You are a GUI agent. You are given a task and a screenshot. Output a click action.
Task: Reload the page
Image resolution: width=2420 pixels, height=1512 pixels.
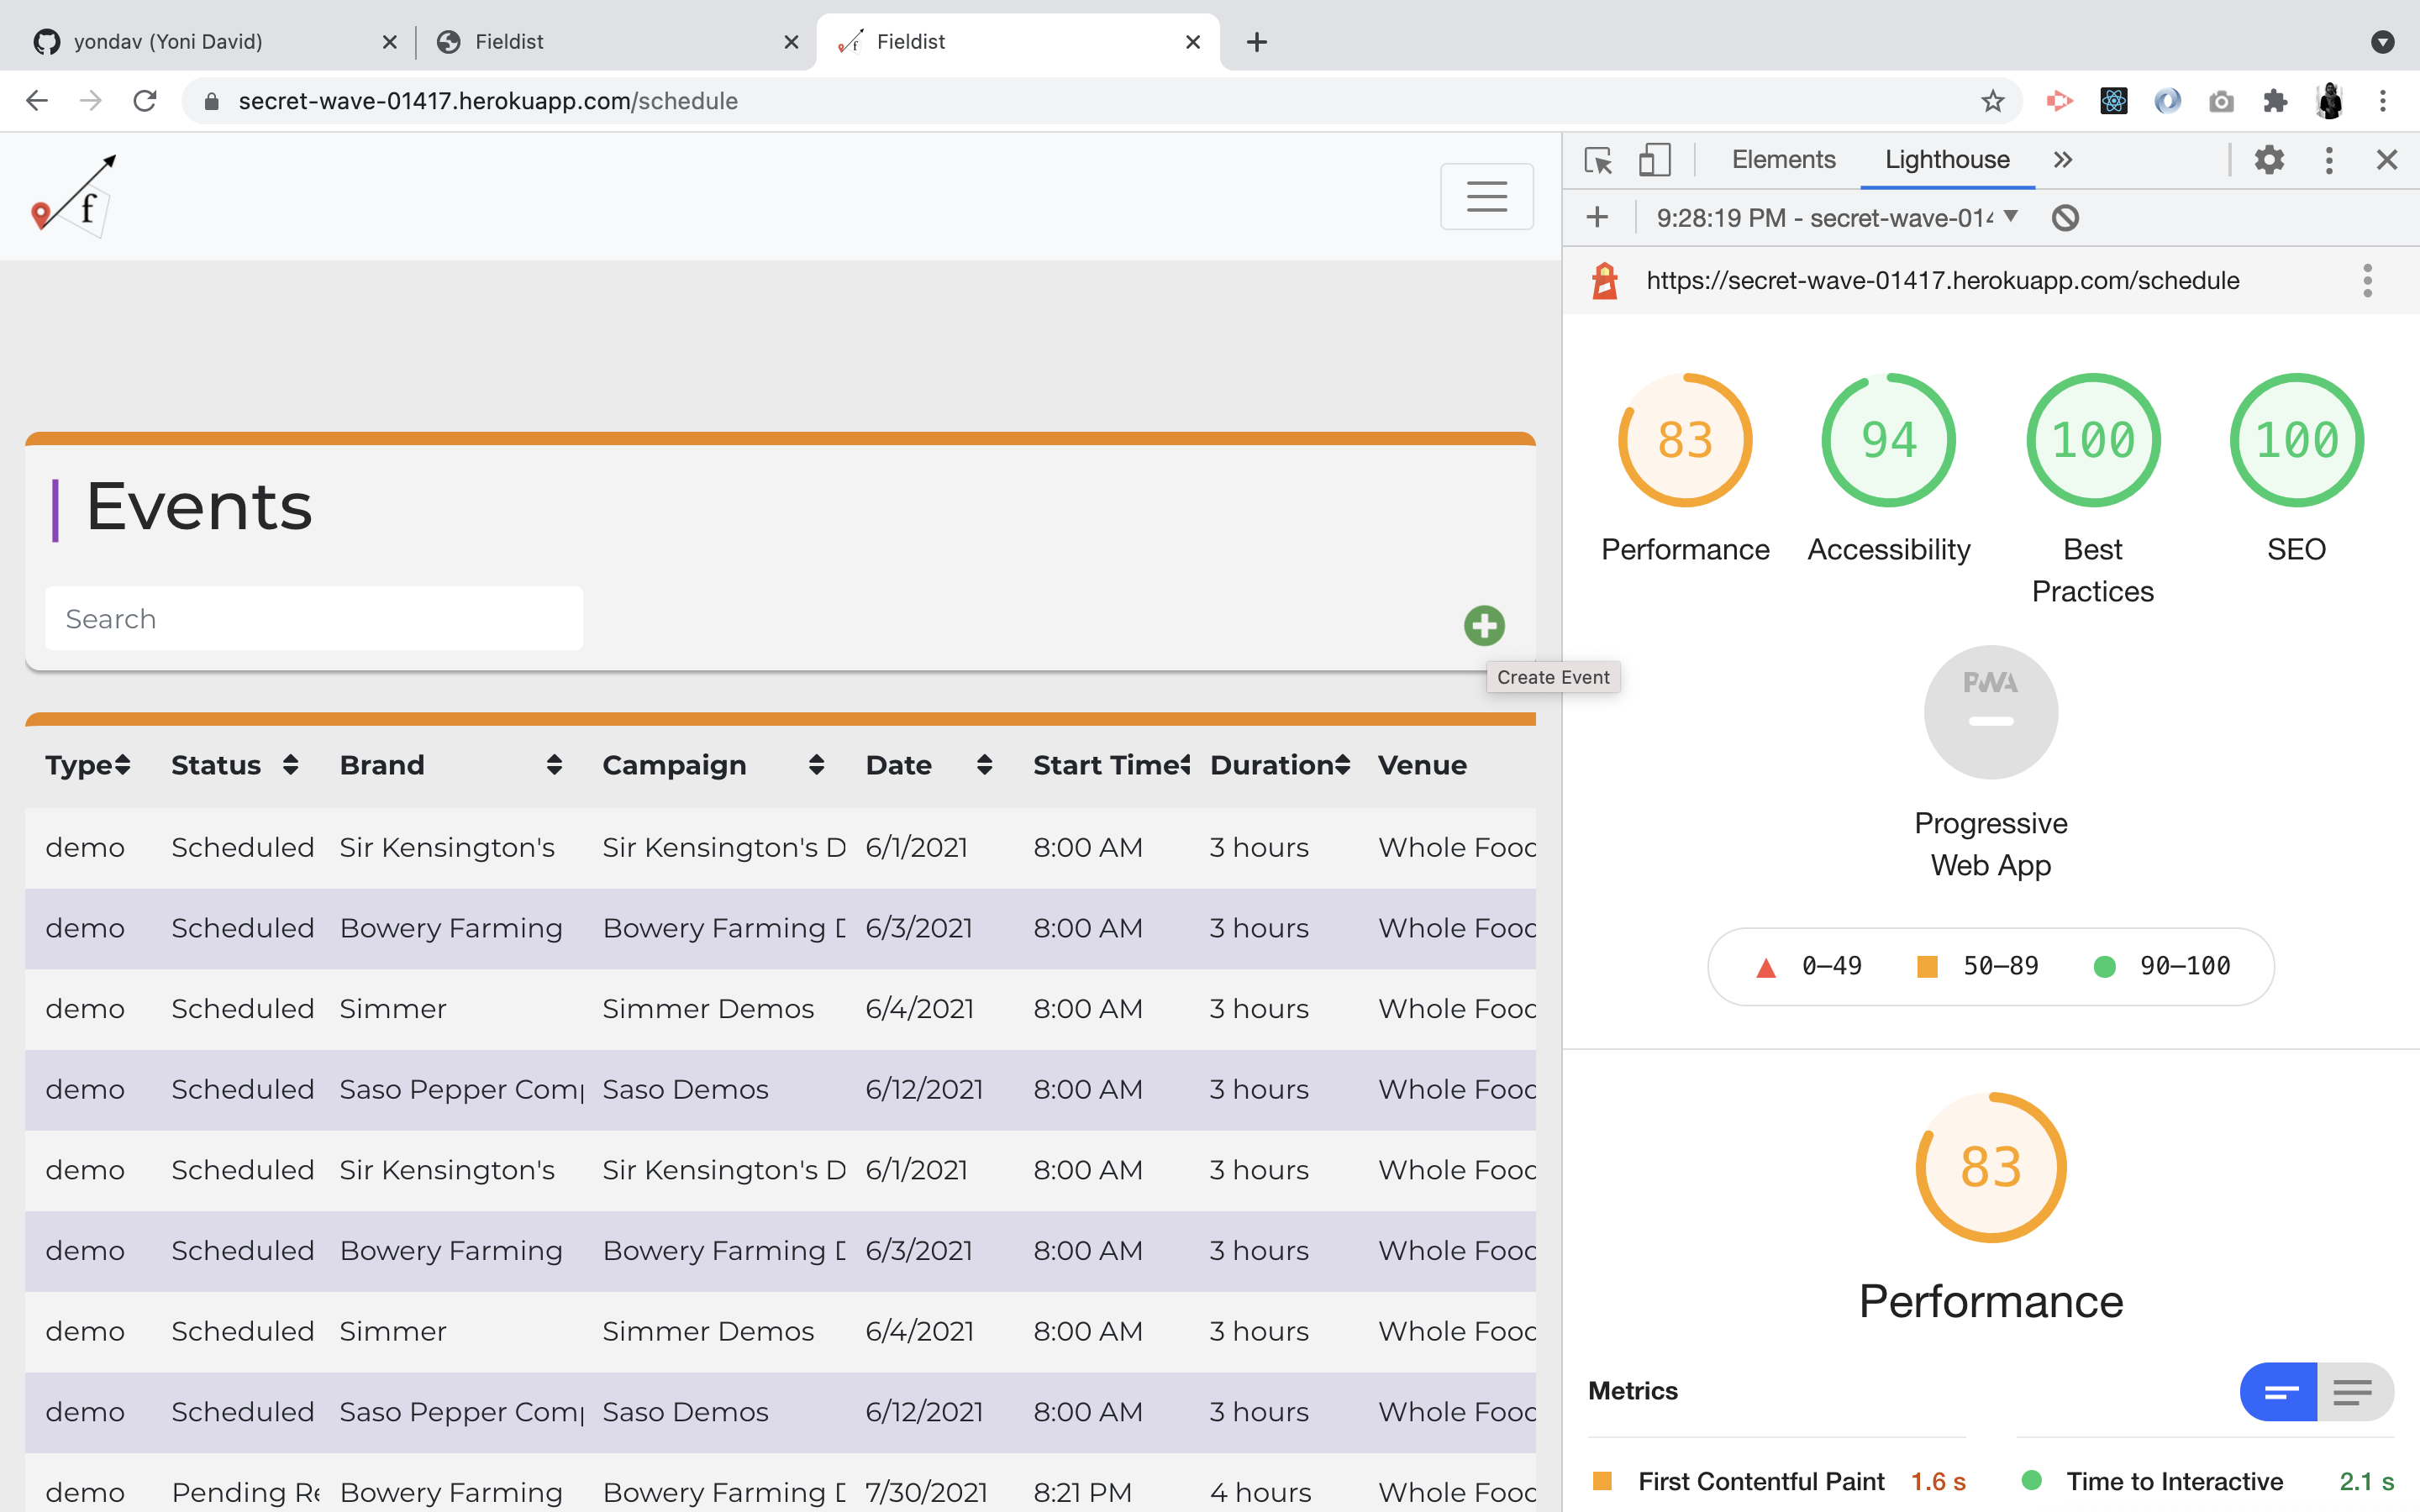click(x=145, y=101)
